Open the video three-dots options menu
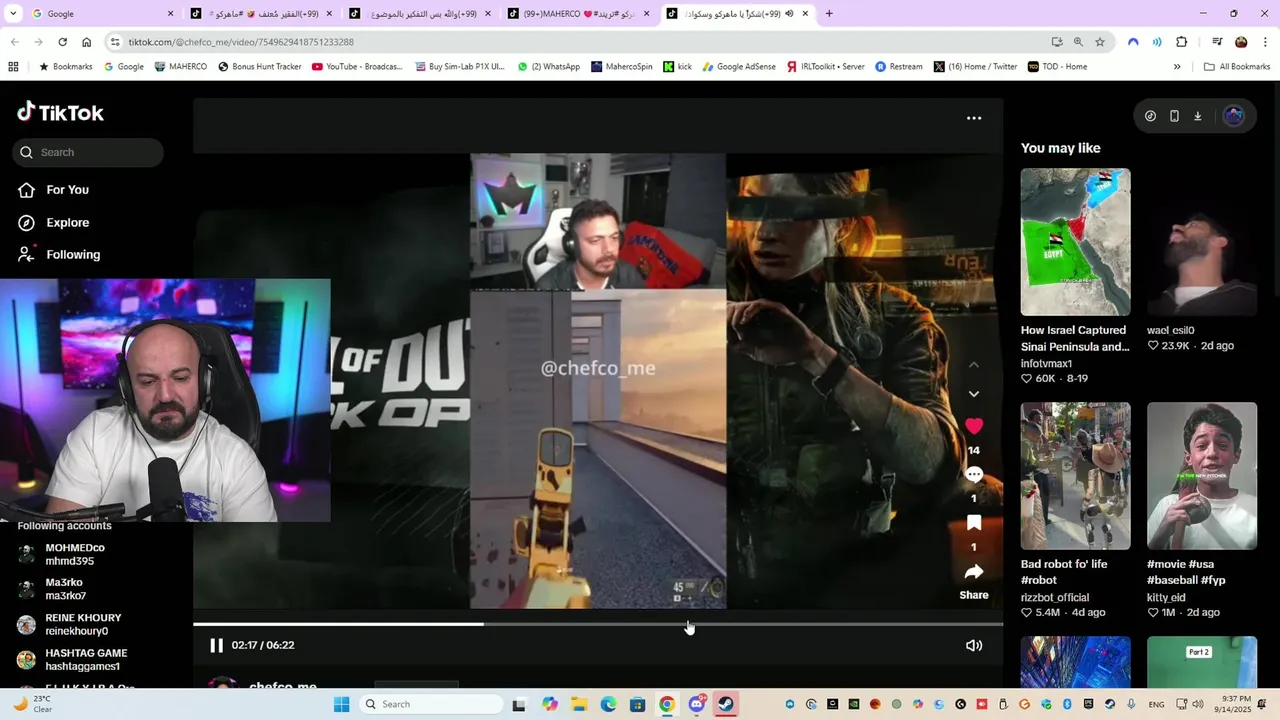Screen dimensions: 1280x720 coord(974,118)
